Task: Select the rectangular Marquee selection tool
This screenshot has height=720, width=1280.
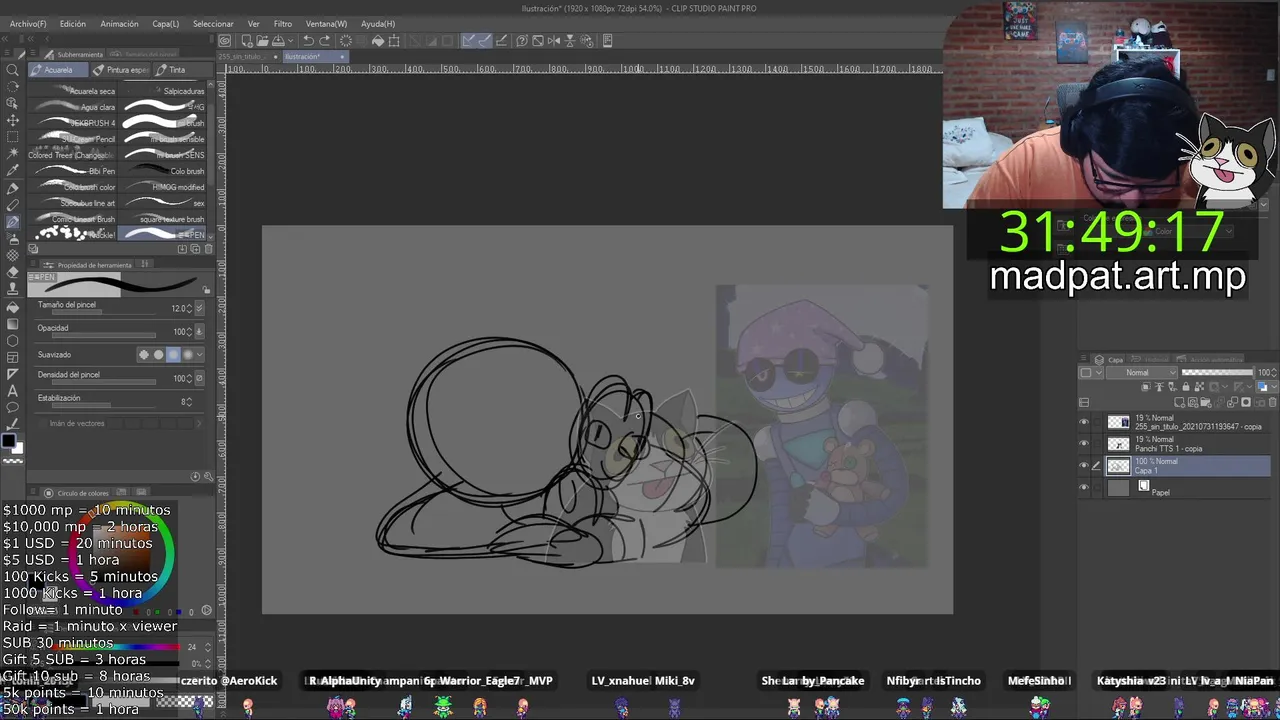Action: (x=13, y=137)
